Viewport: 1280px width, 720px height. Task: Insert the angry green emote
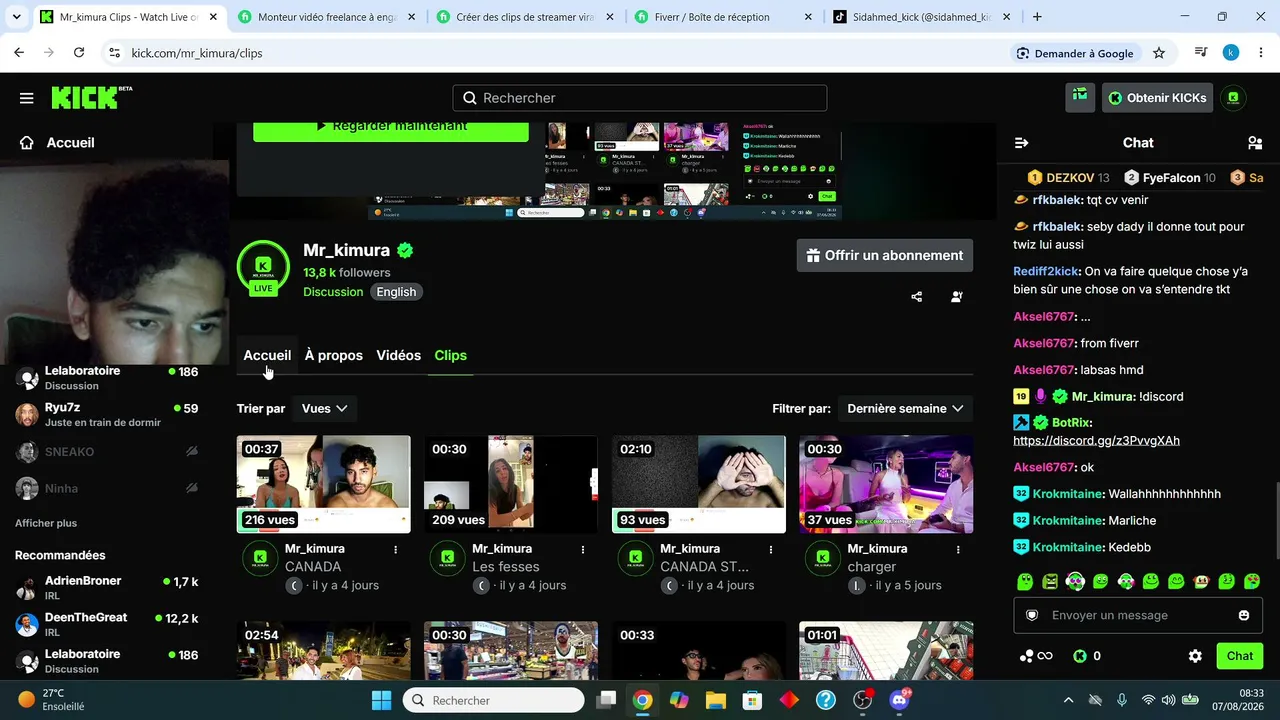point(1050,581)
